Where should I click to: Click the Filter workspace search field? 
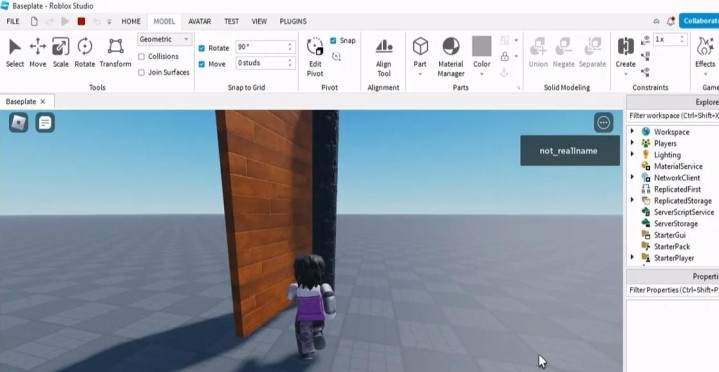[x=673, y=116]
